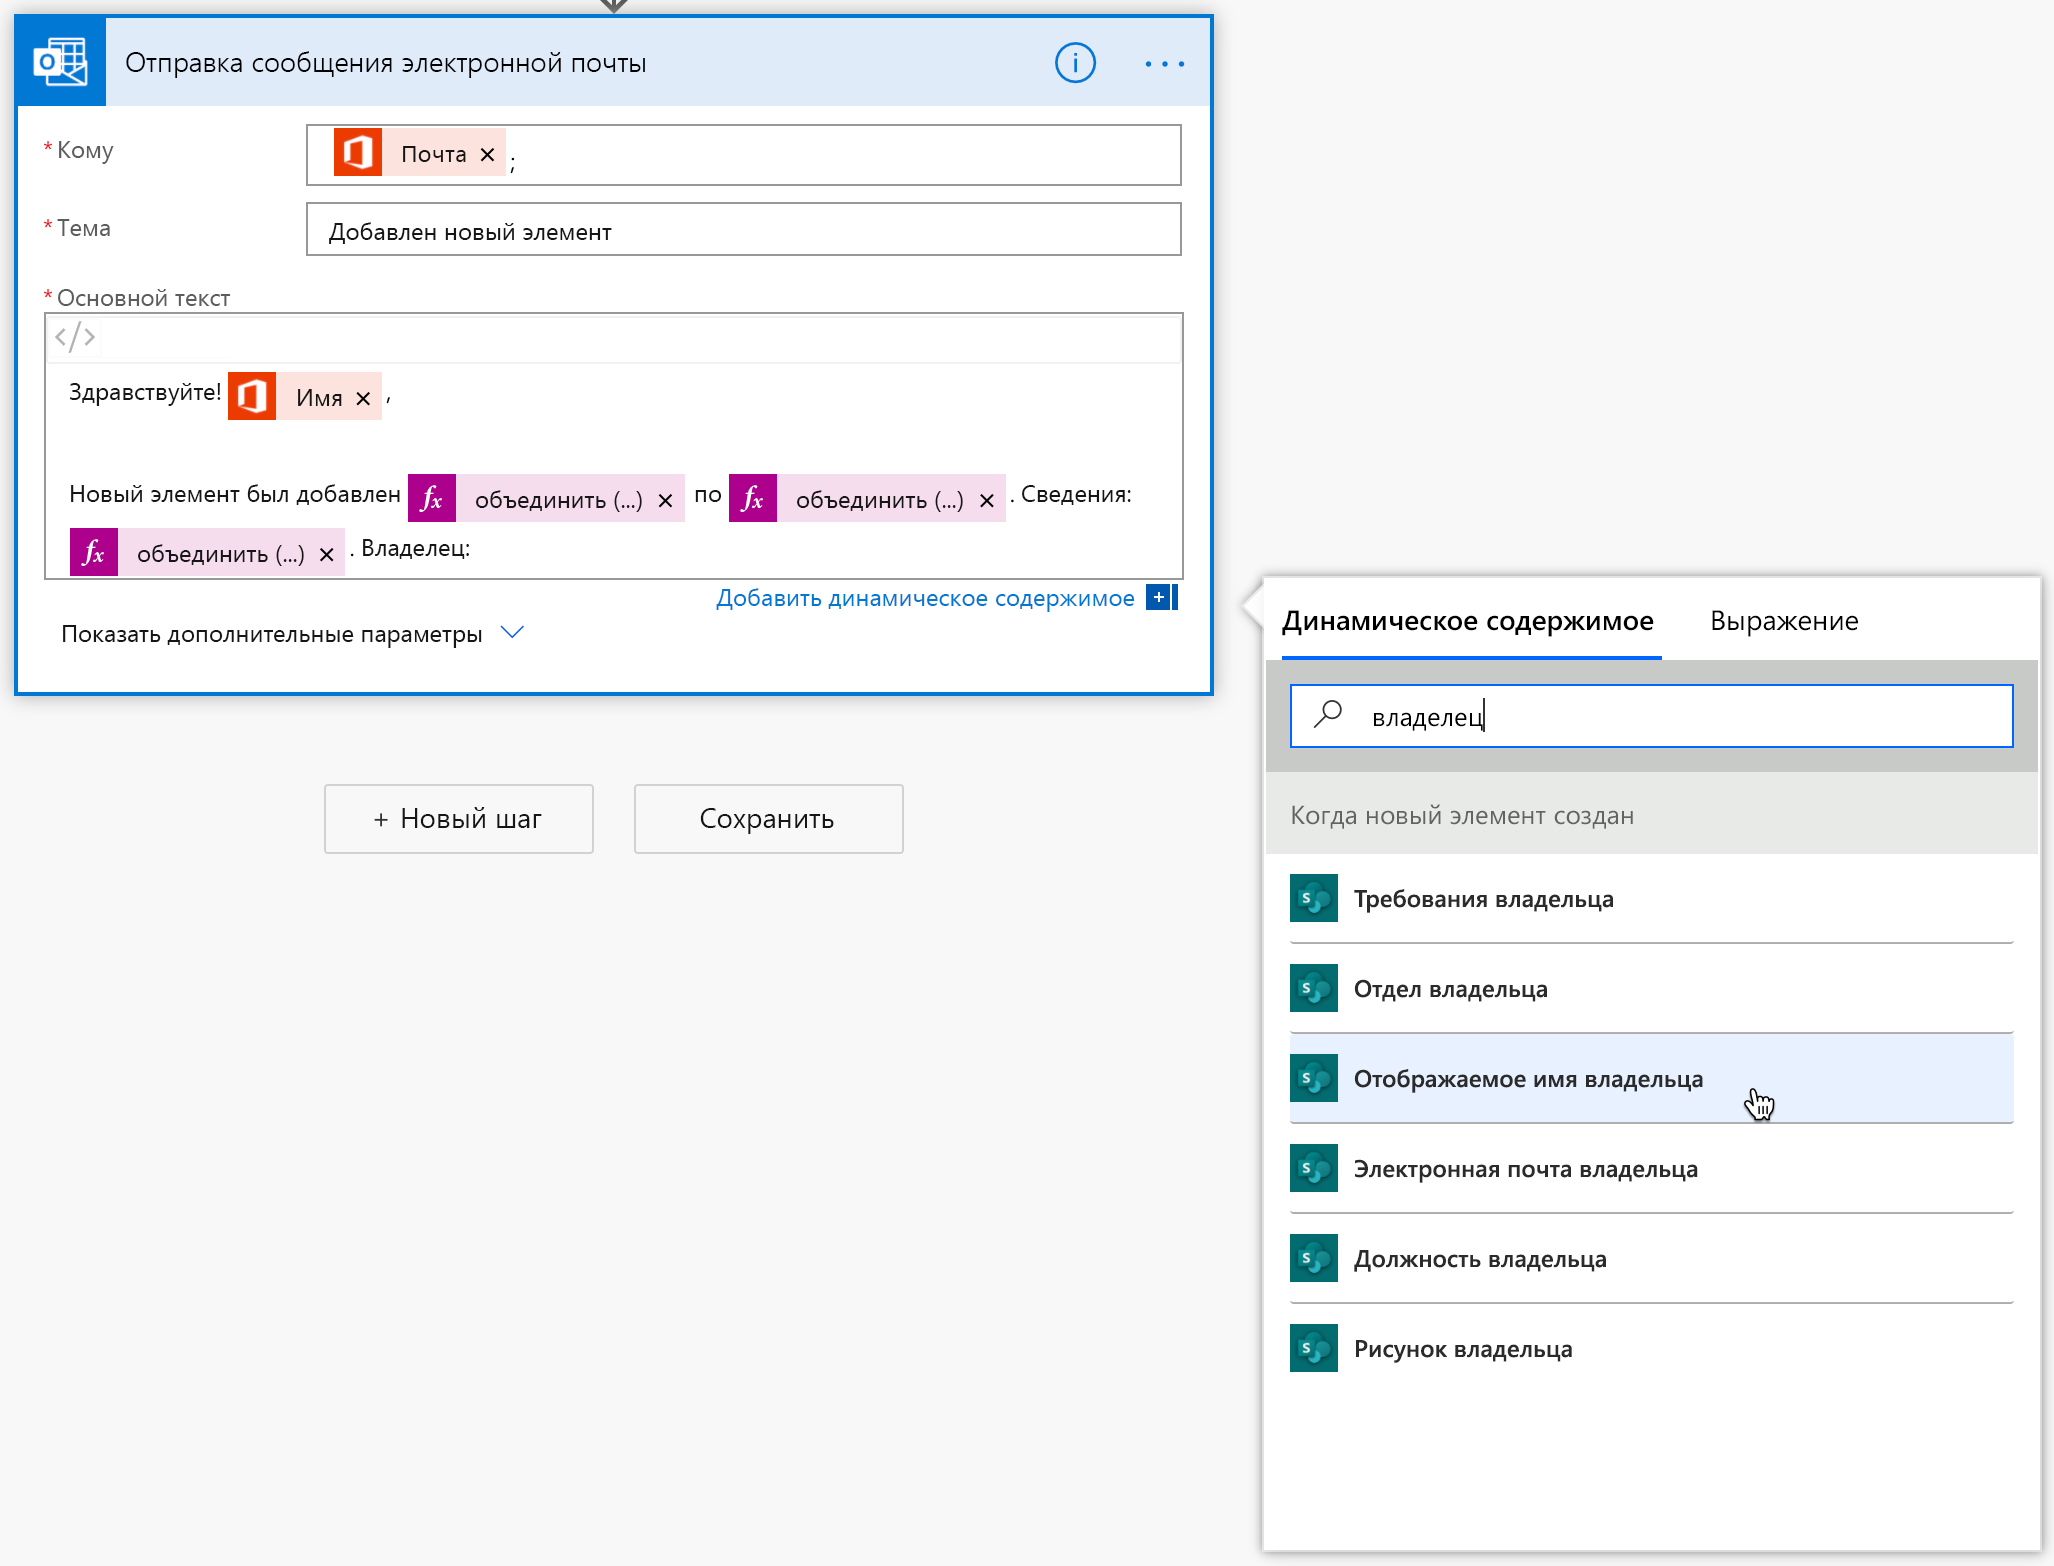Click the Владелец: text in body
2054x1566 pixels.
tap(415, 548)
